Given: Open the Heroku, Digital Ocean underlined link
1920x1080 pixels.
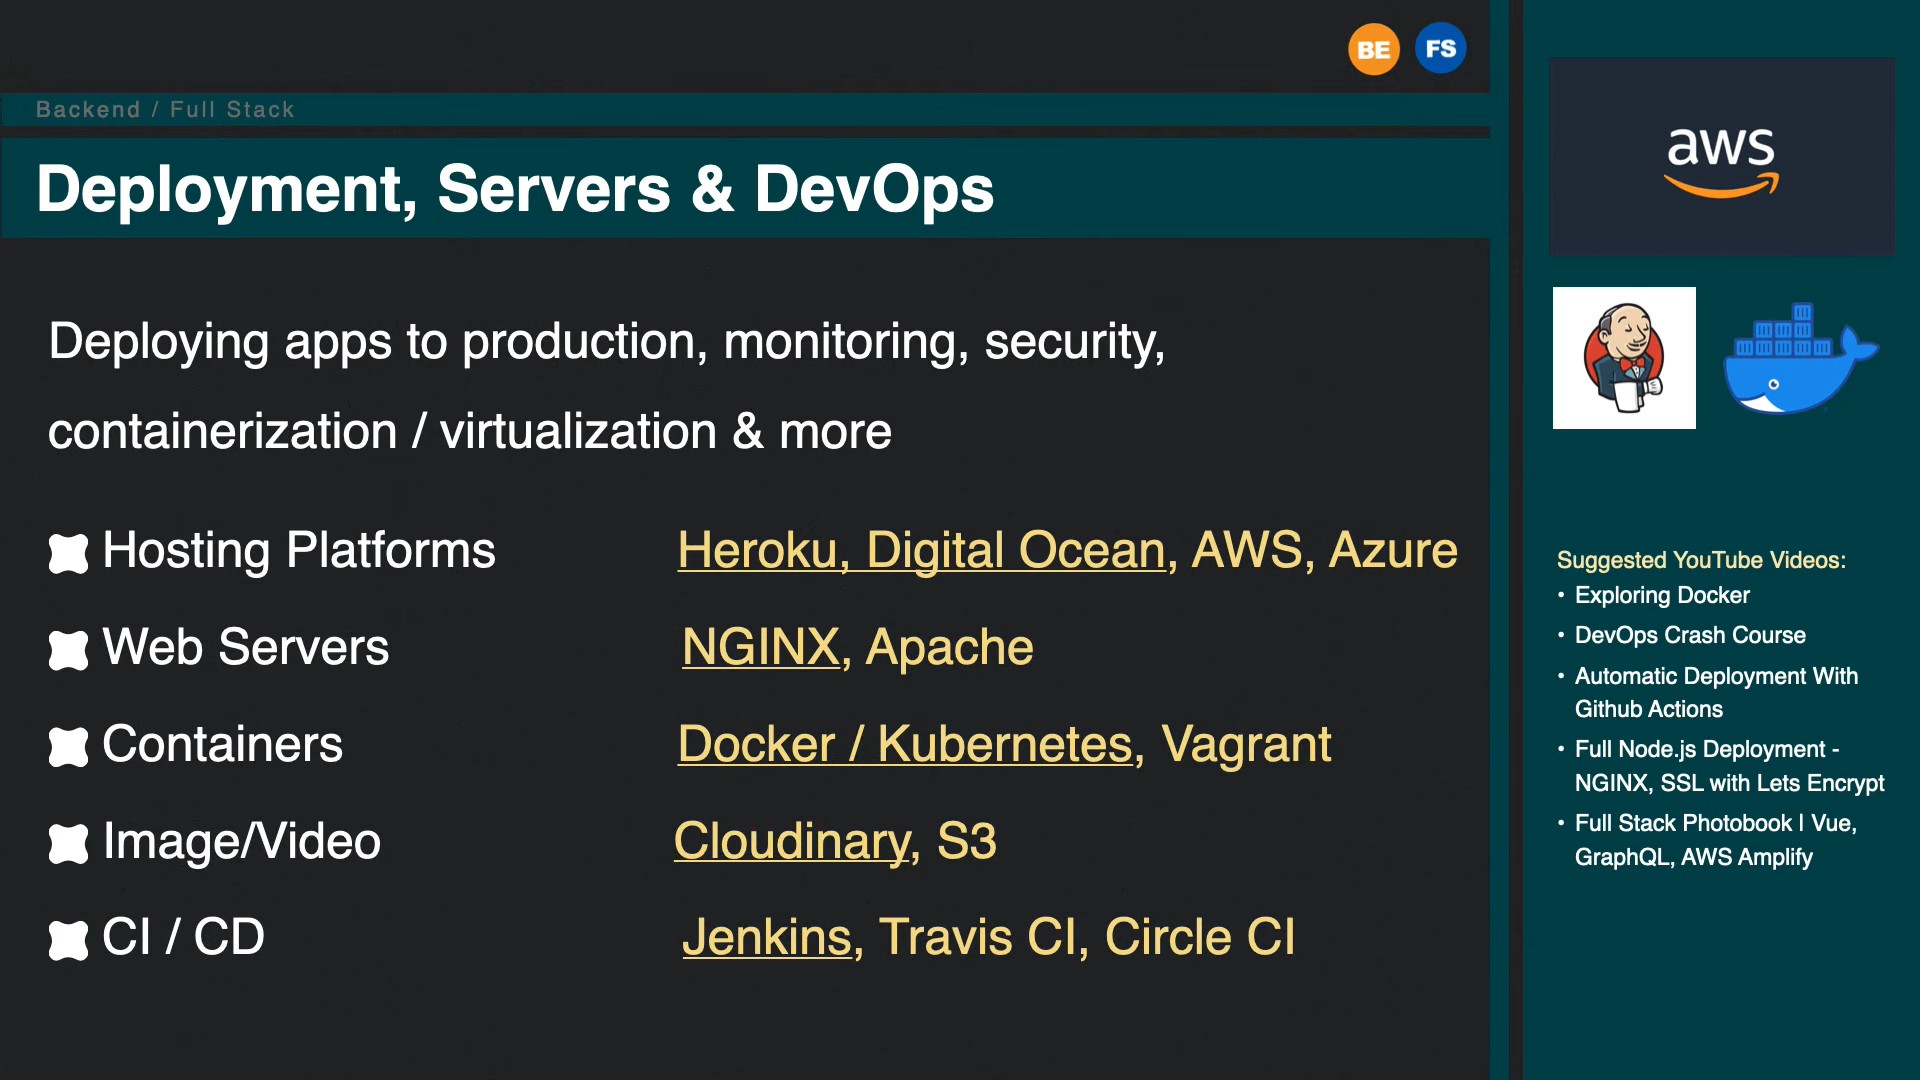Looking at the screenshot, I should [921, 550].
